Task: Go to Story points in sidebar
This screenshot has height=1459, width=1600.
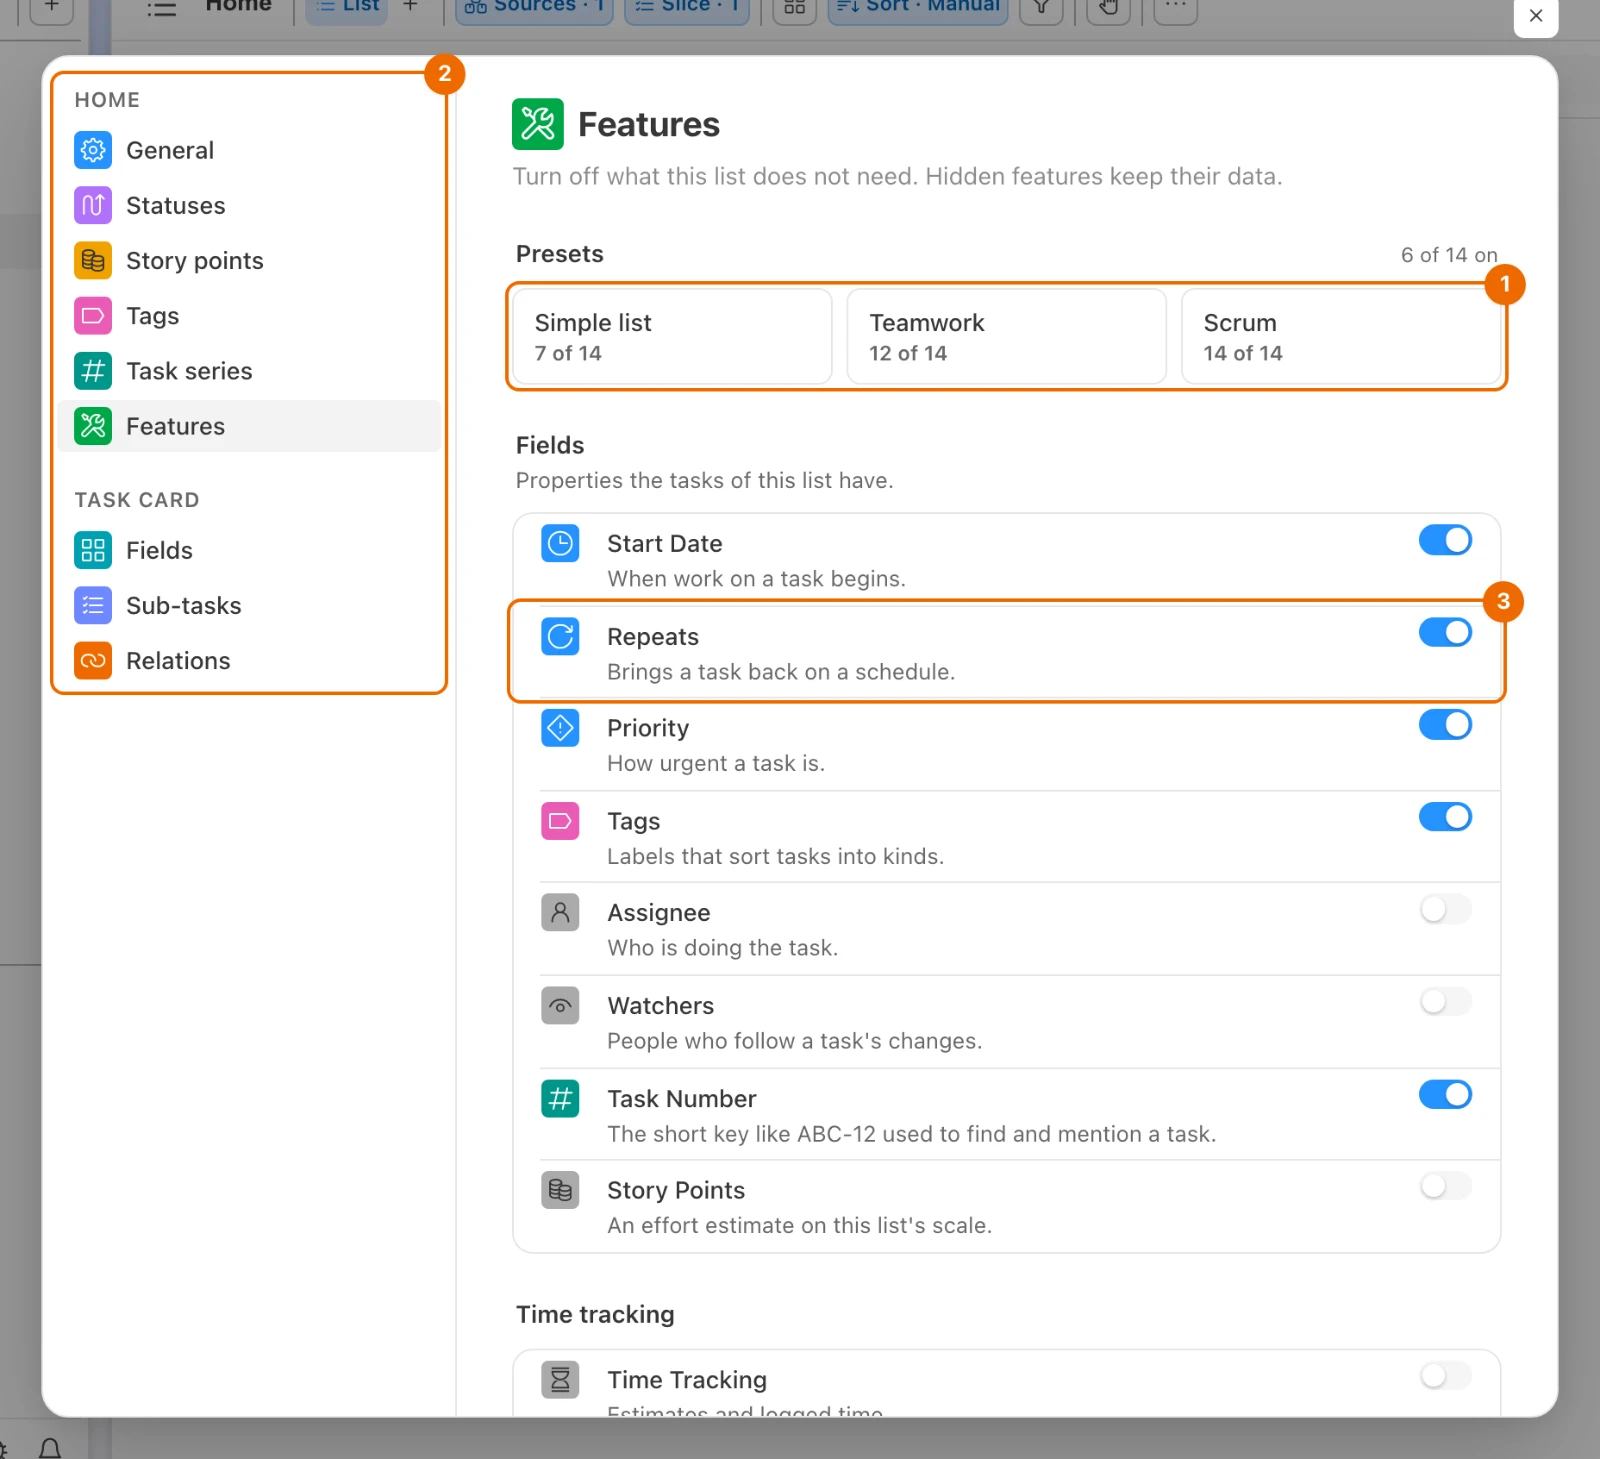Action: pyautogui.click(x=249, y=261)
